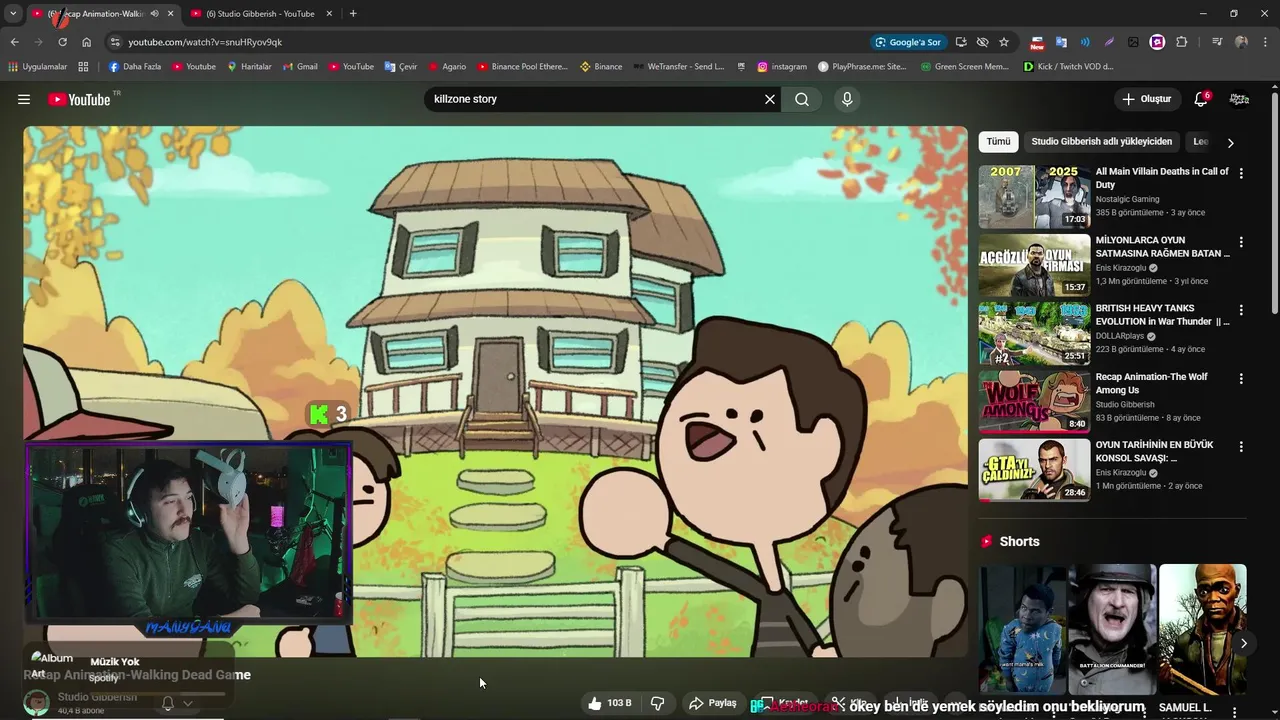The width and height of the screenshot is (1280, 720).
Task: Select Studio Gibberish adlı yükleyiciden chip
Action: point(1101,142)
